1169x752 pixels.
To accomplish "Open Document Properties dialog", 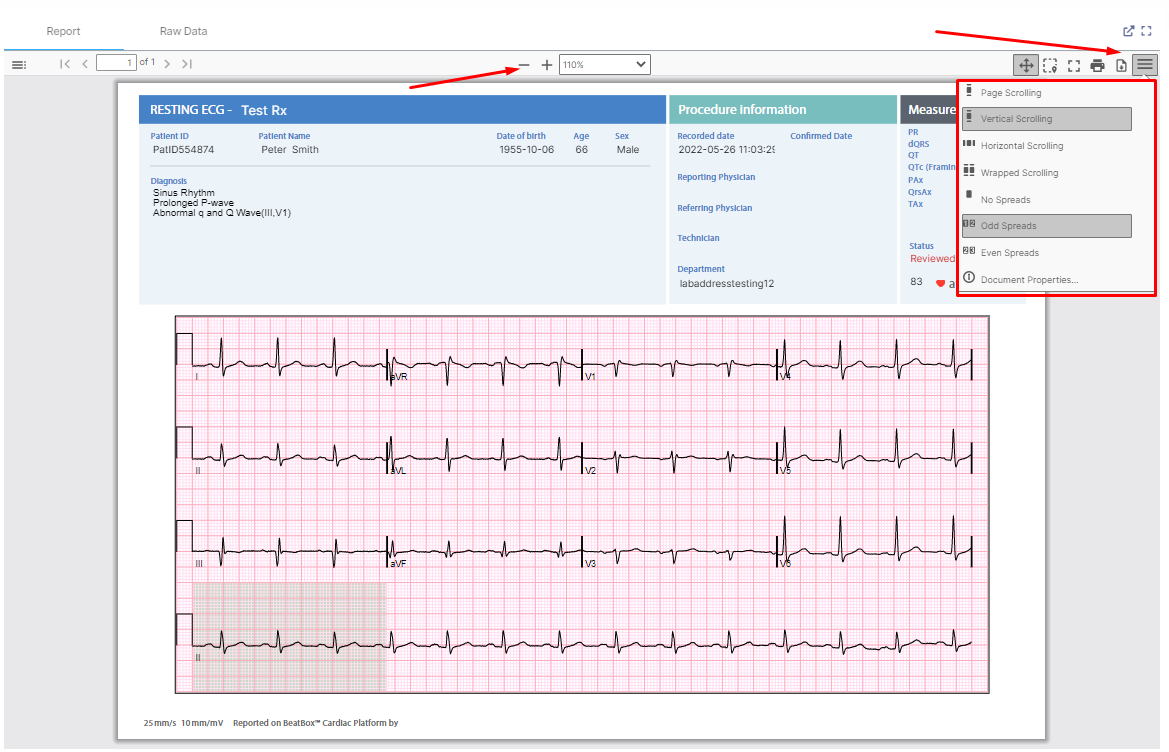I will [1047, 279].
